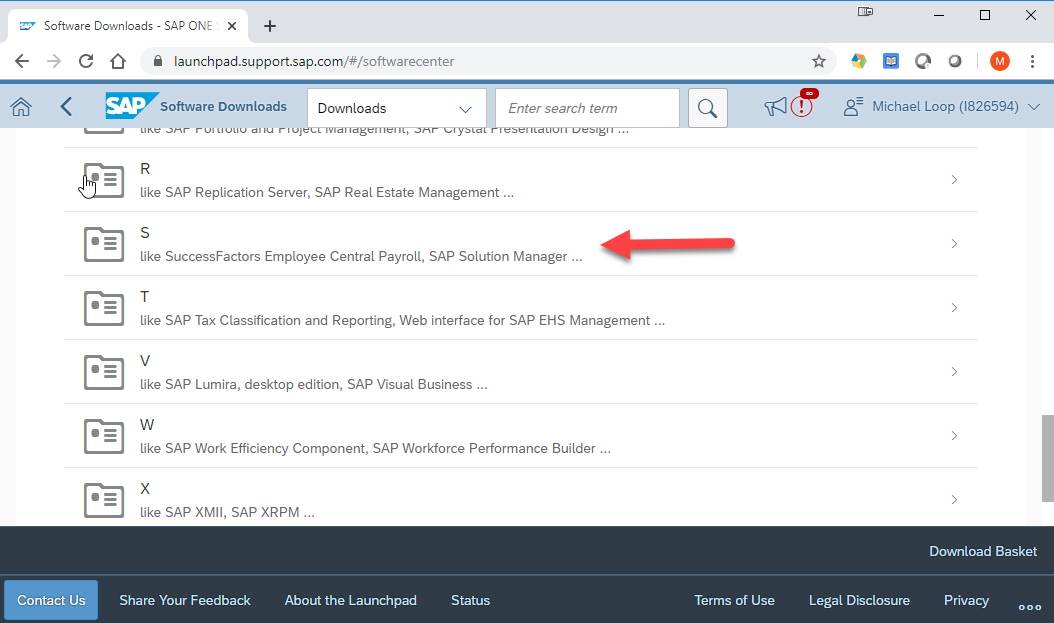Click "like SAP XMII, SAP XRPM" text
This screenshot has height=623, width=1054.
click(x=227, y=511)
